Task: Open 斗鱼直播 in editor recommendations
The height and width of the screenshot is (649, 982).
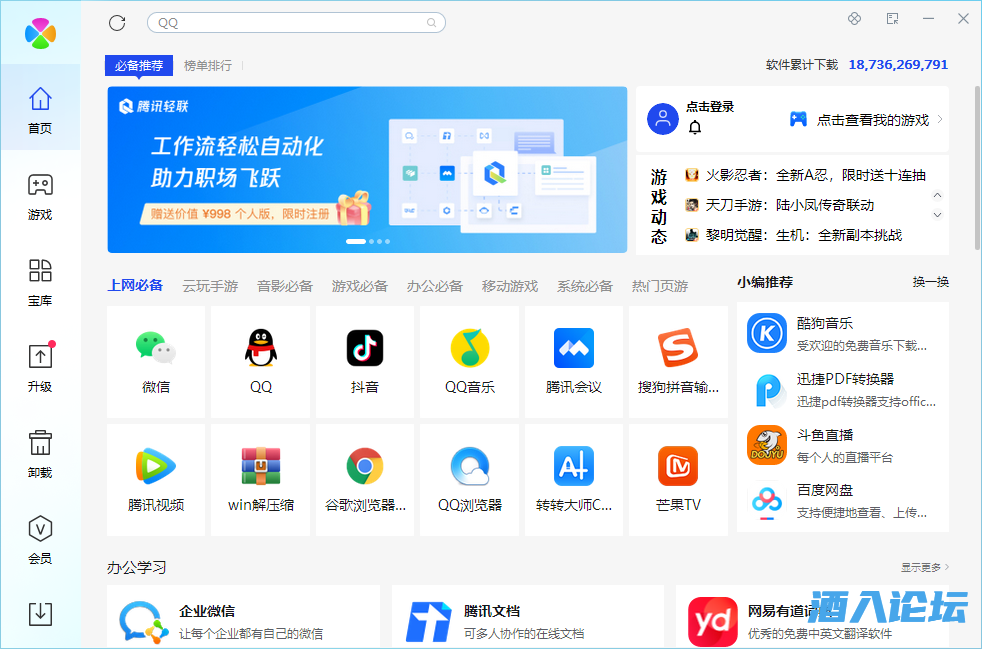Action: coord(842,445)
